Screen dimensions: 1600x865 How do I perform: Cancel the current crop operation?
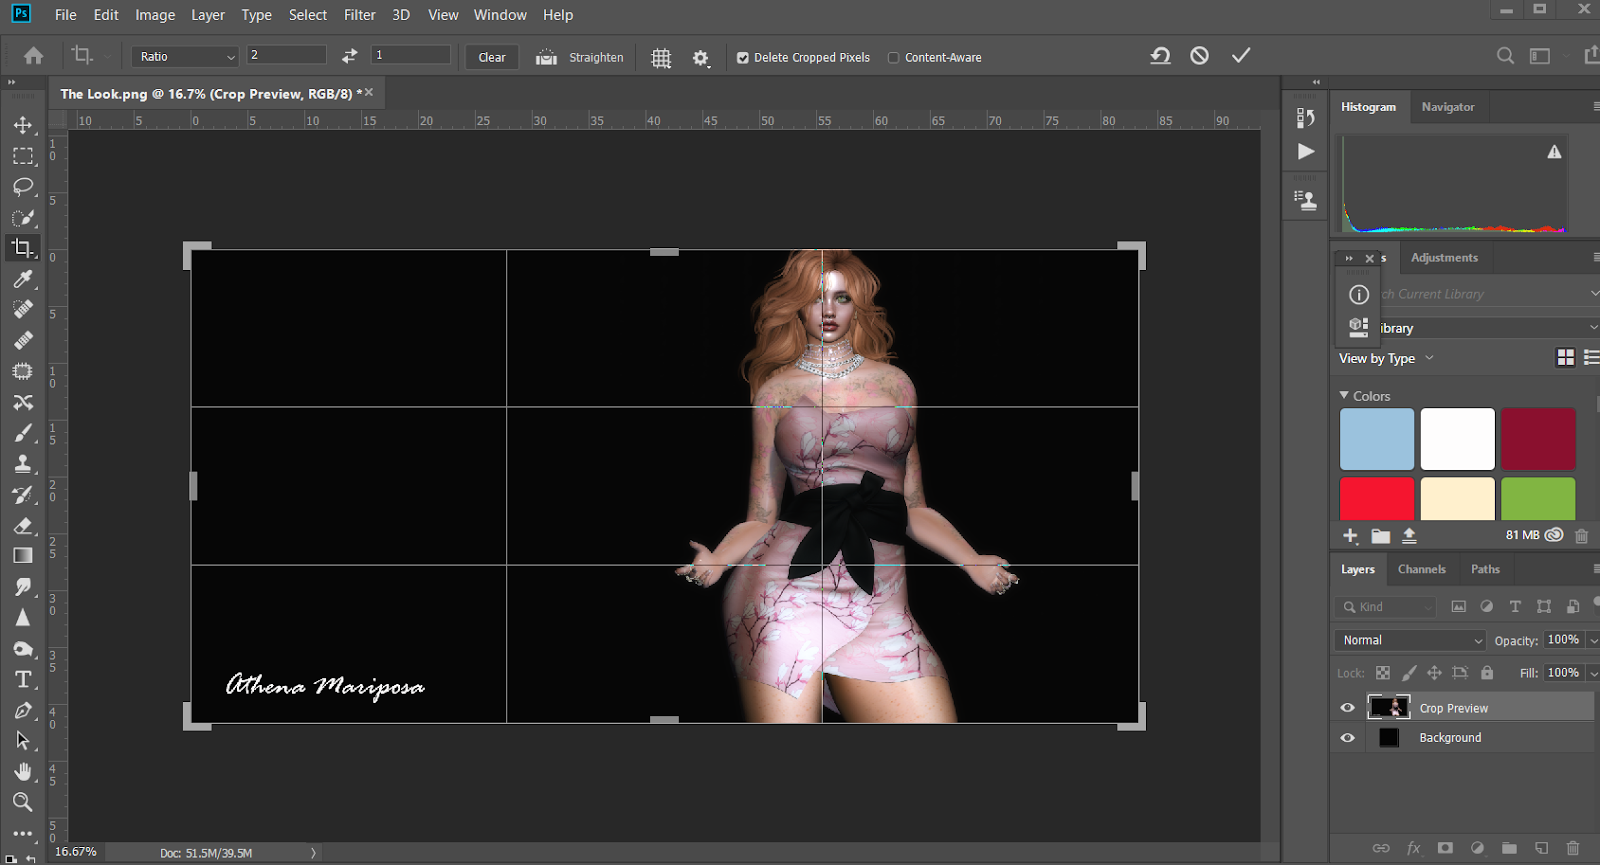[1199, 56]
